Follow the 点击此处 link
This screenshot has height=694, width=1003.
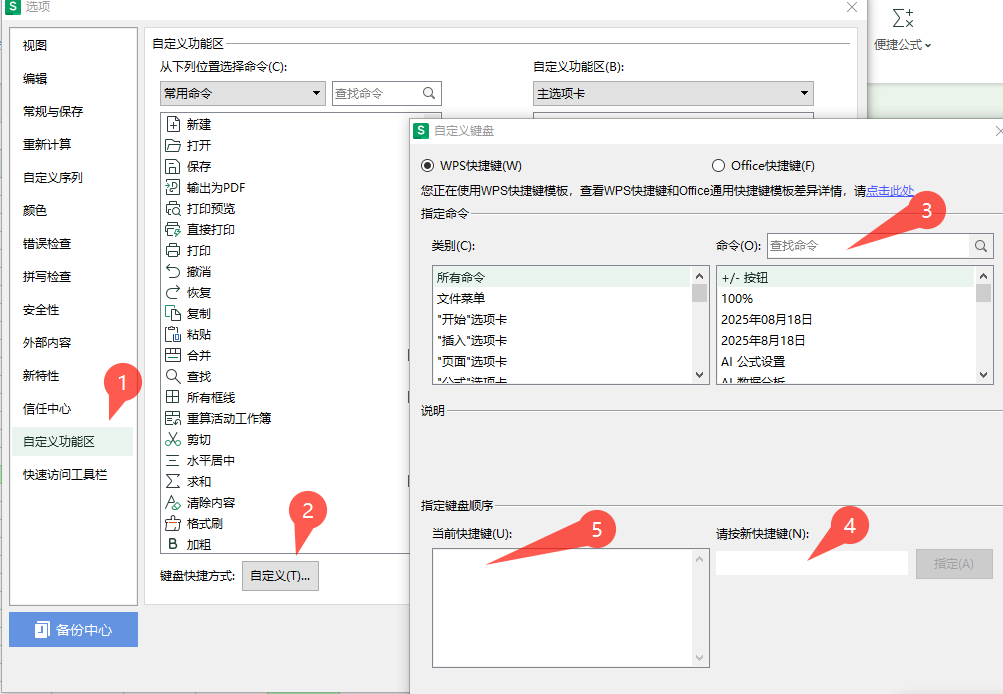(x=890, y=191)
